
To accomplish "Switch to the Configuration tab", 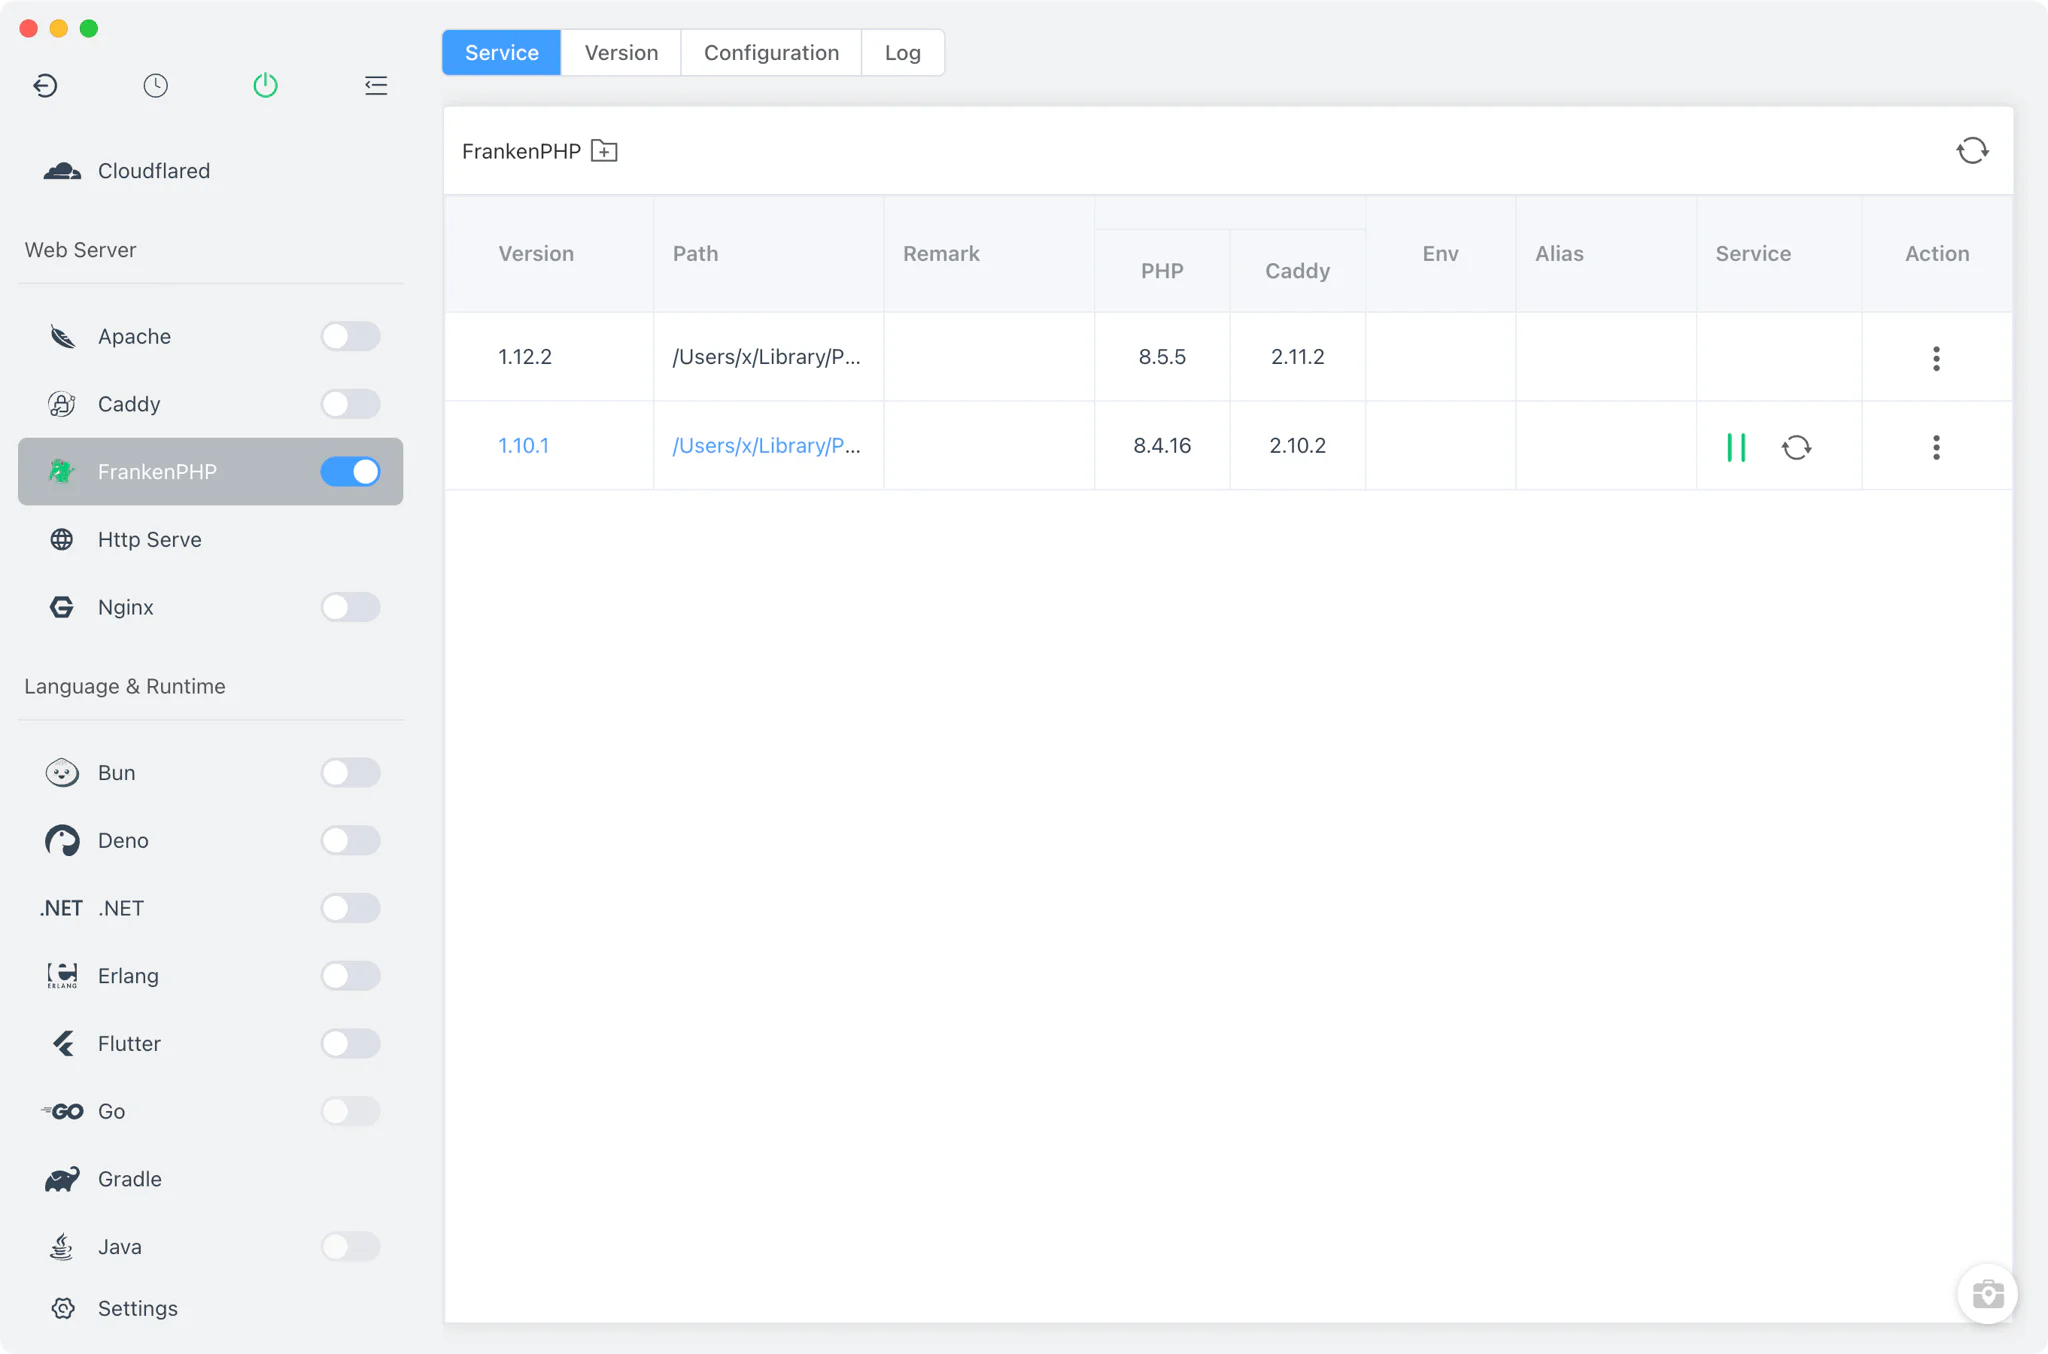I will pyautogui.click(x=771, y=52).
